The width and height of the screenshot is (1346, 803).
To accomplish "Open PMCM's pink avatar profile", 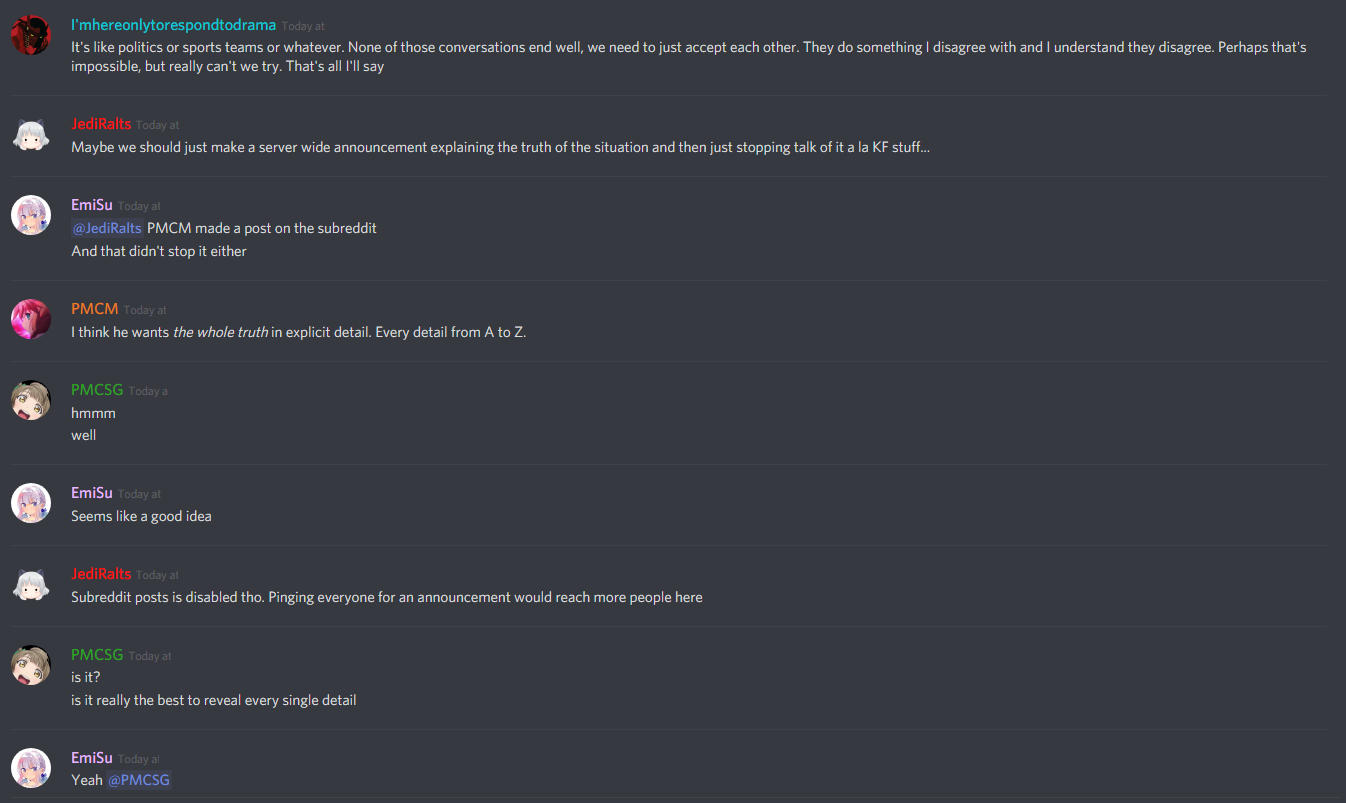I will (31, 320).
